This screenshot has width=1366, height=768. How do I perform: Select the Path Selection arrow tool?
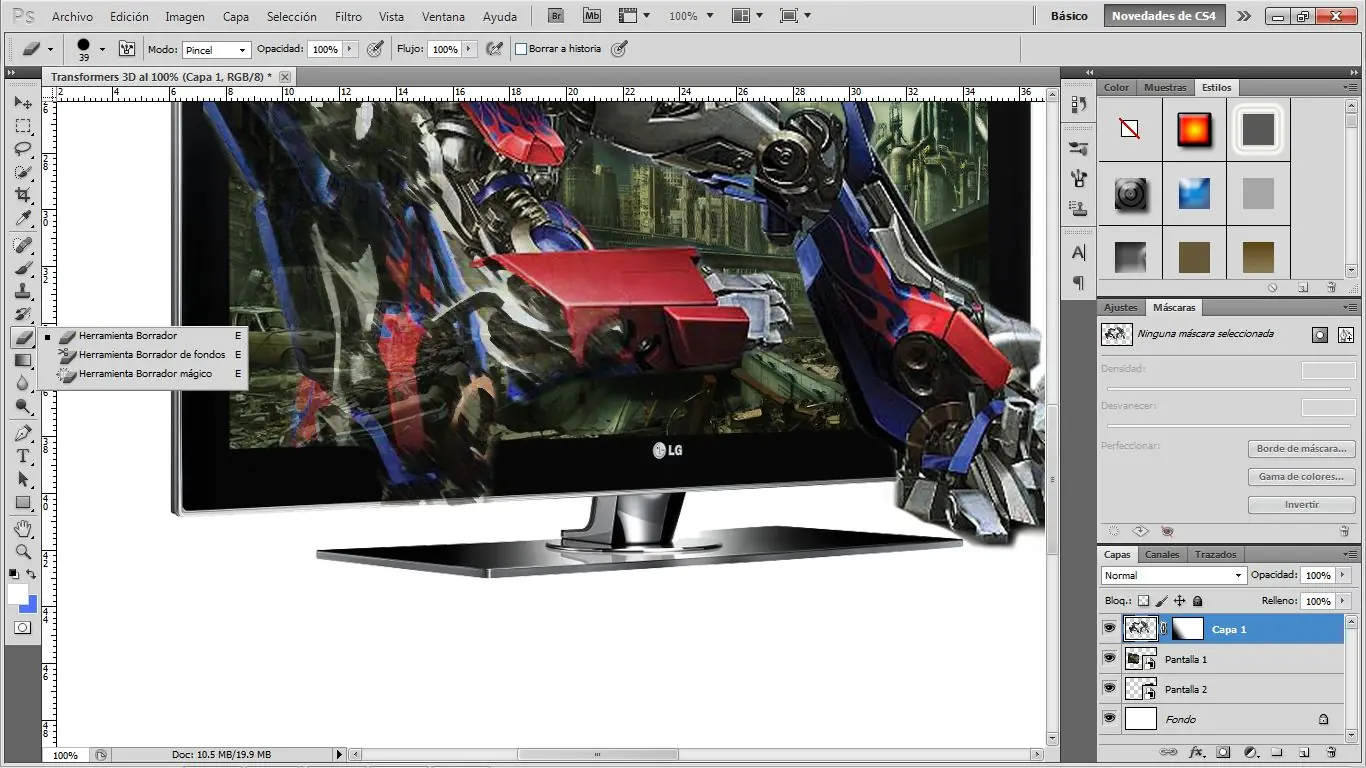point(23,479)
